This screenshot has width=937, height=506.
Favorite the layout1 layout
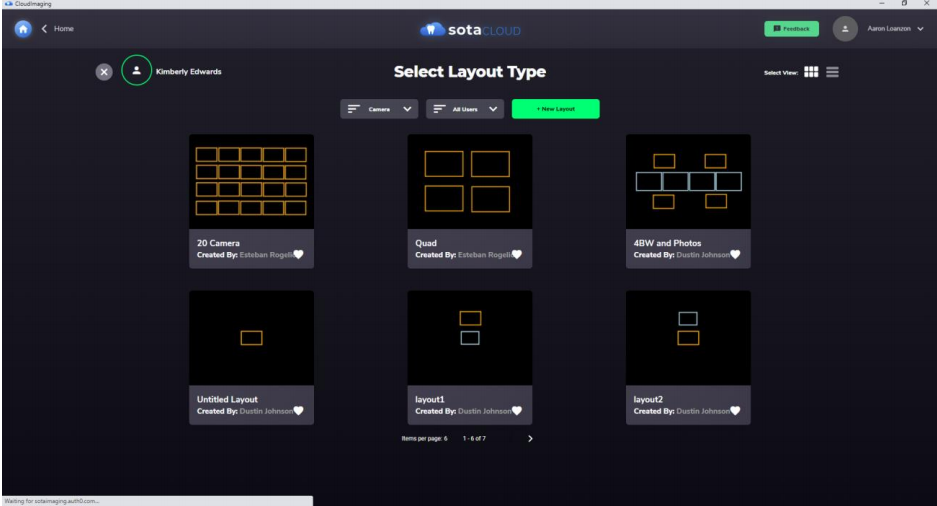click(x=516, y=410)
